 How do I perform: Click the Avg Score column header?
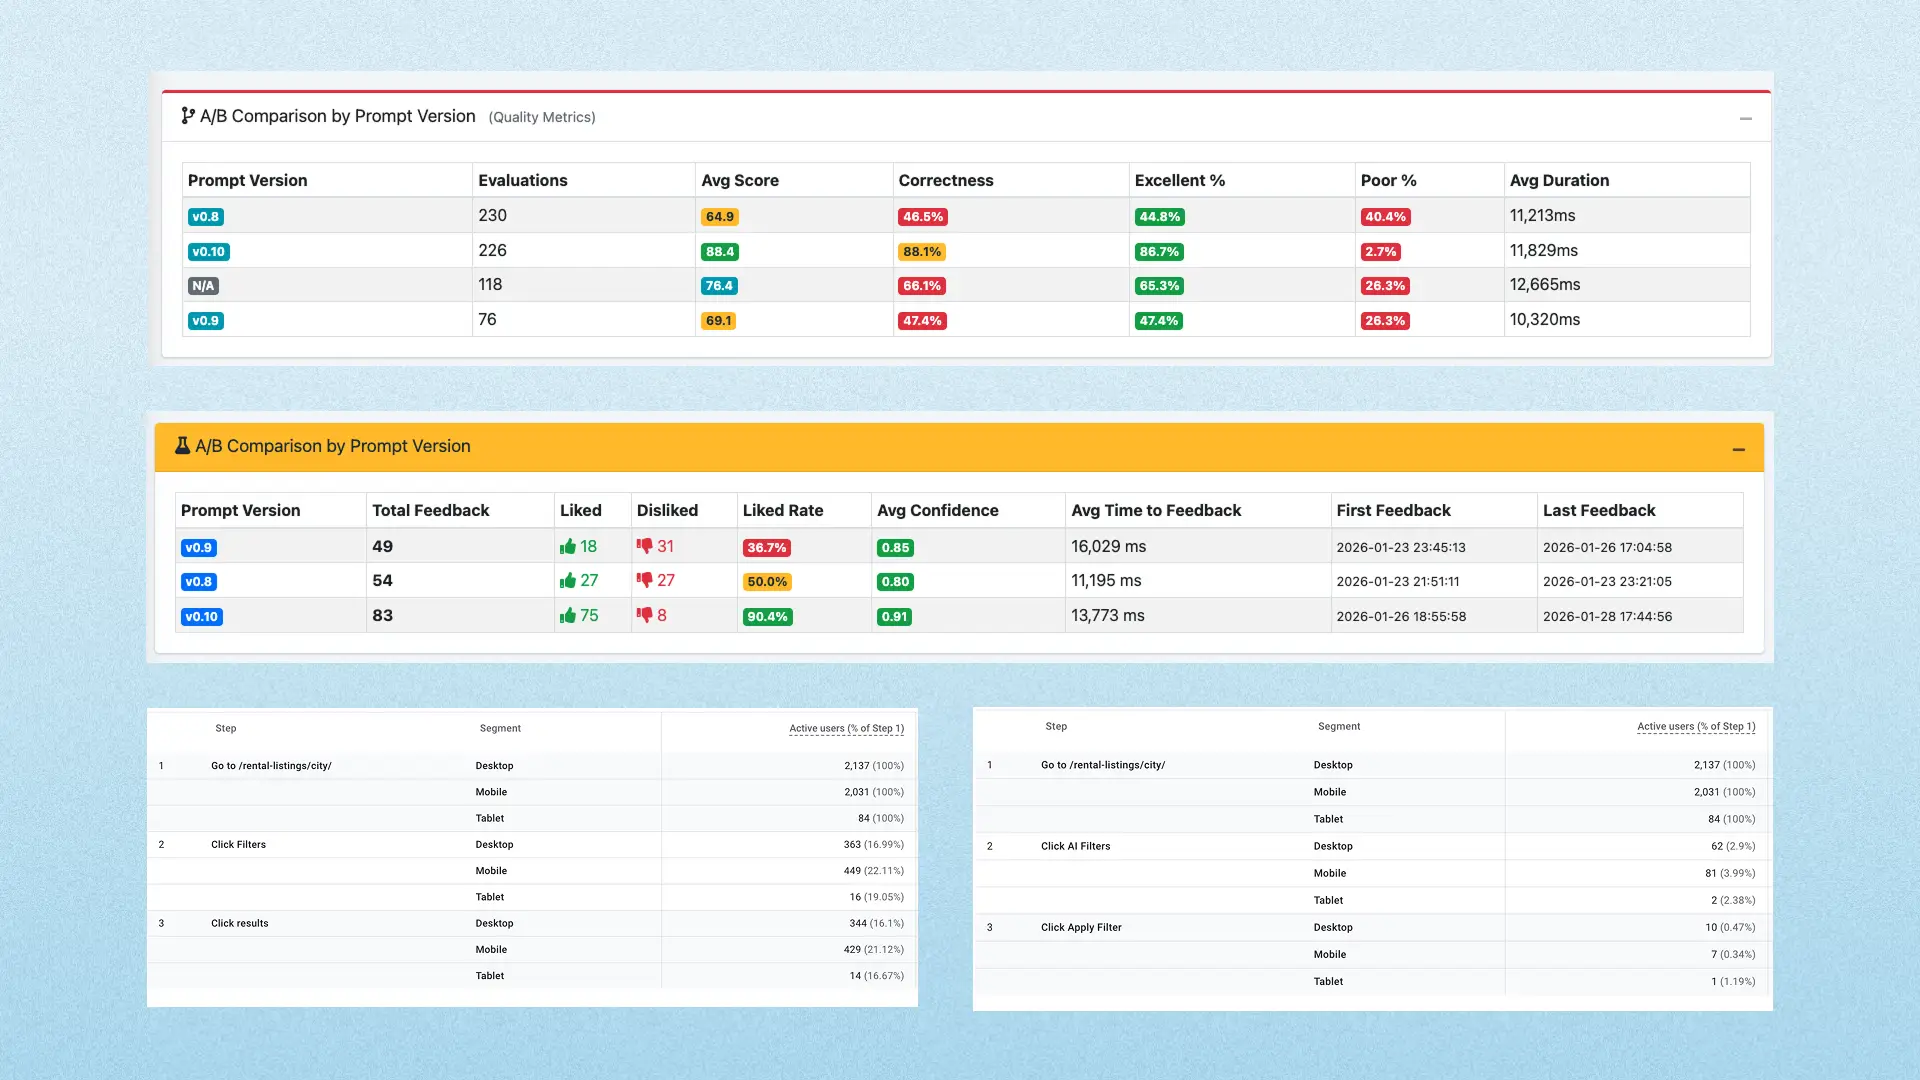(x=739, y=181)
